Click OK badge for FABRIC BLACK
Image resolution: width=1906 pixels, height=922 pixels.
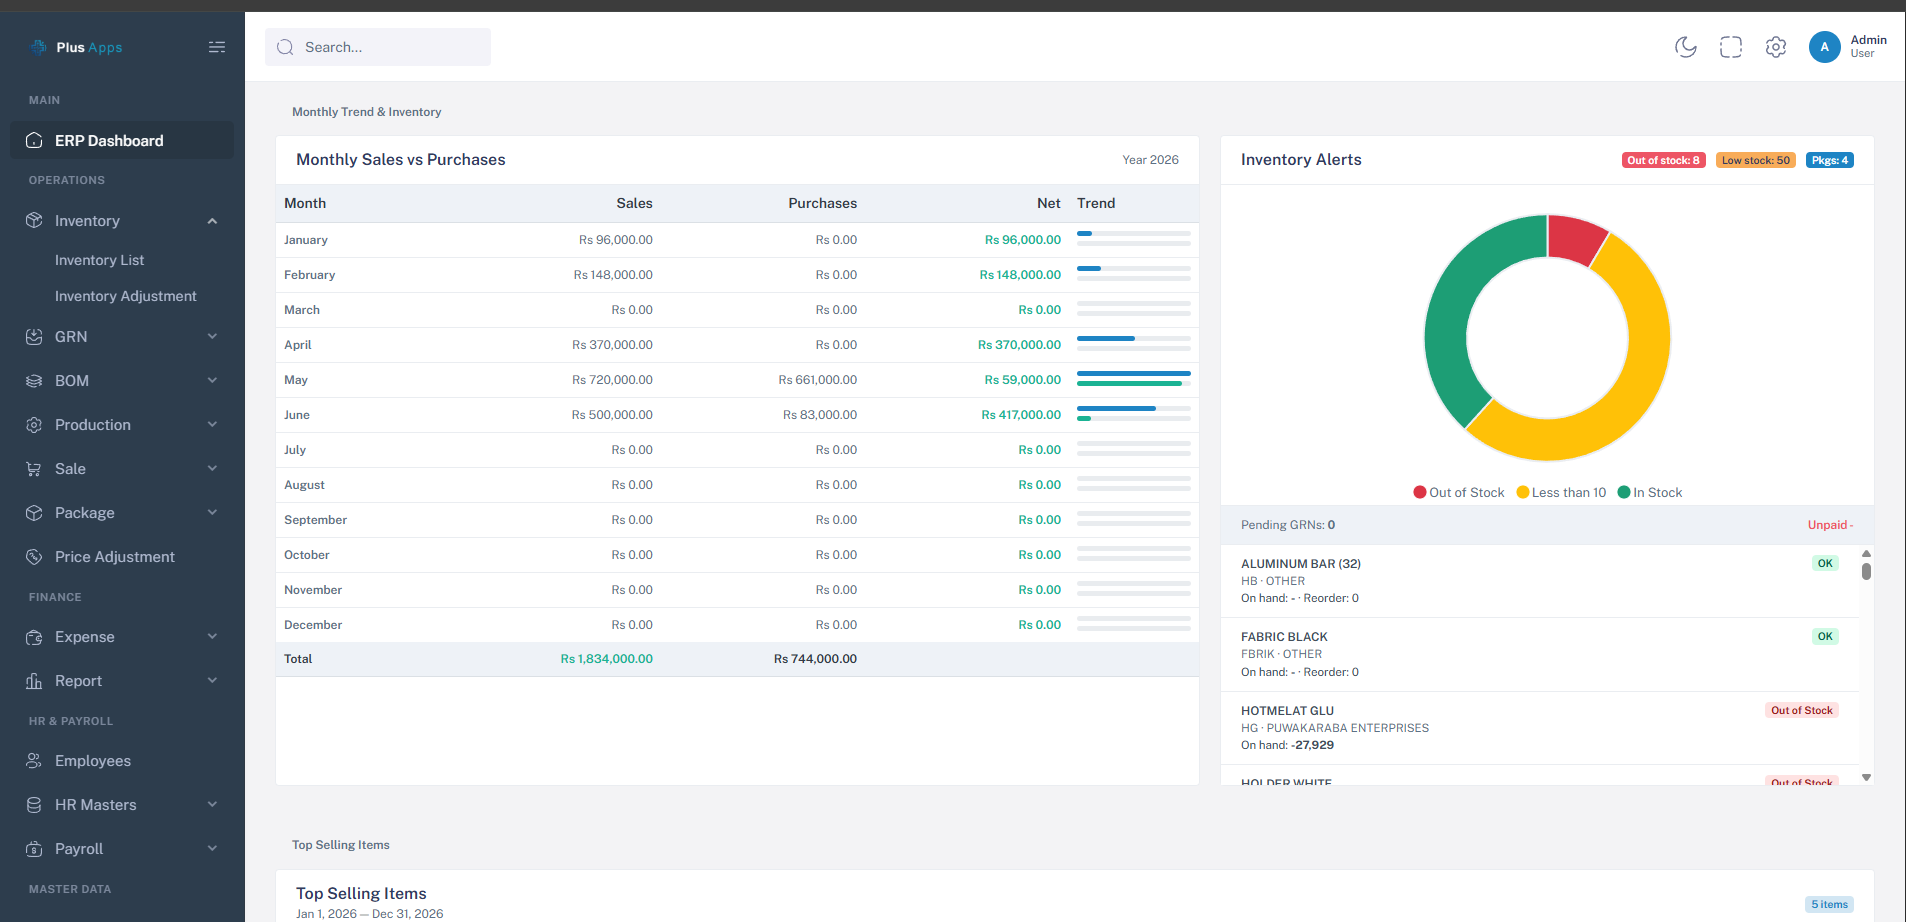click(1825, 637)
